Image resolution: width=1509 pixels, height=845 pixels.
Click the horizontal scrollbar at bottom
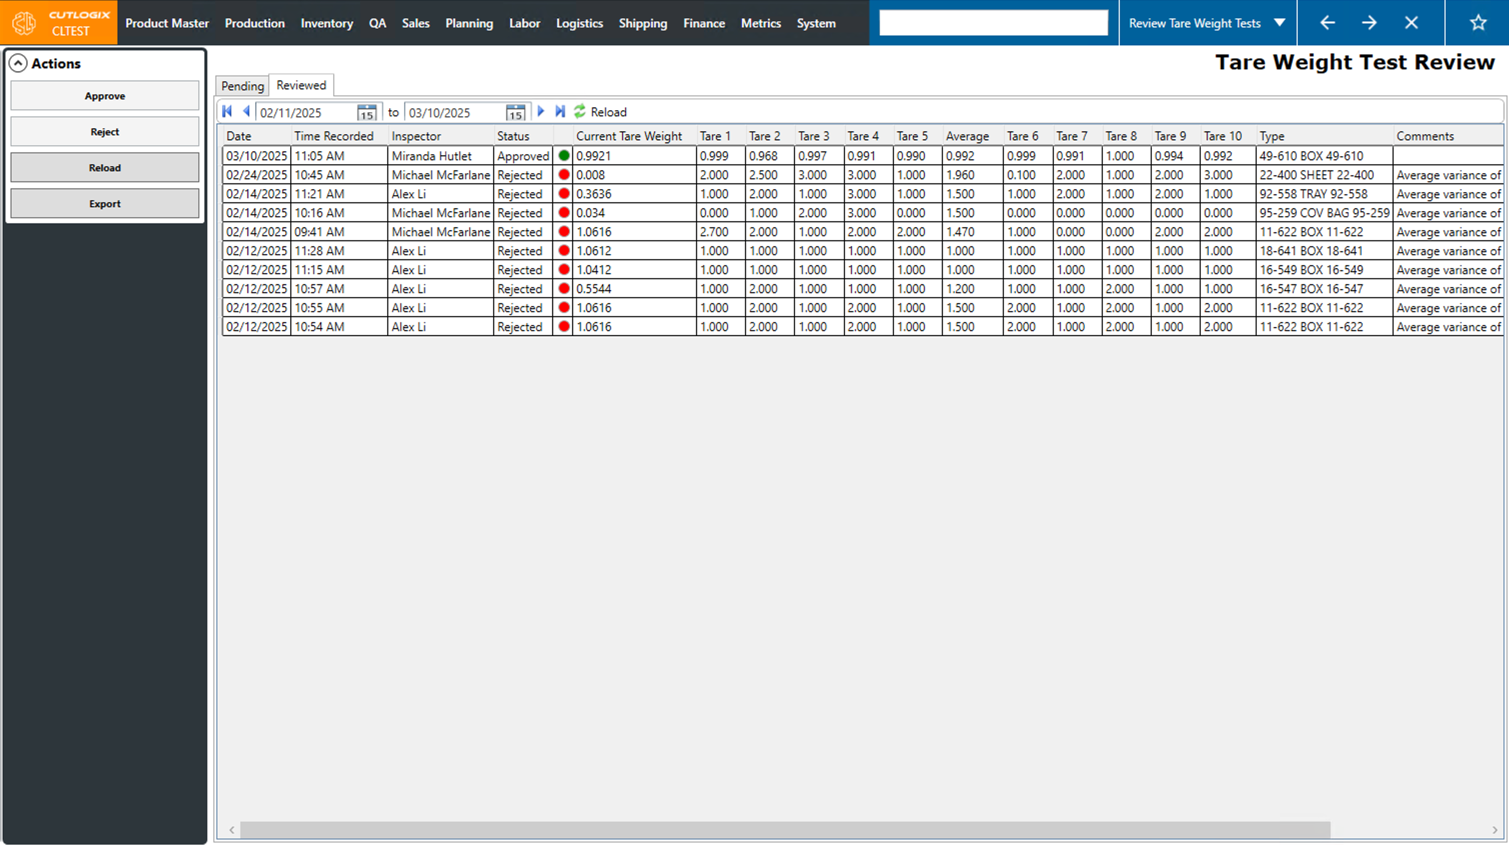point(785,830)
